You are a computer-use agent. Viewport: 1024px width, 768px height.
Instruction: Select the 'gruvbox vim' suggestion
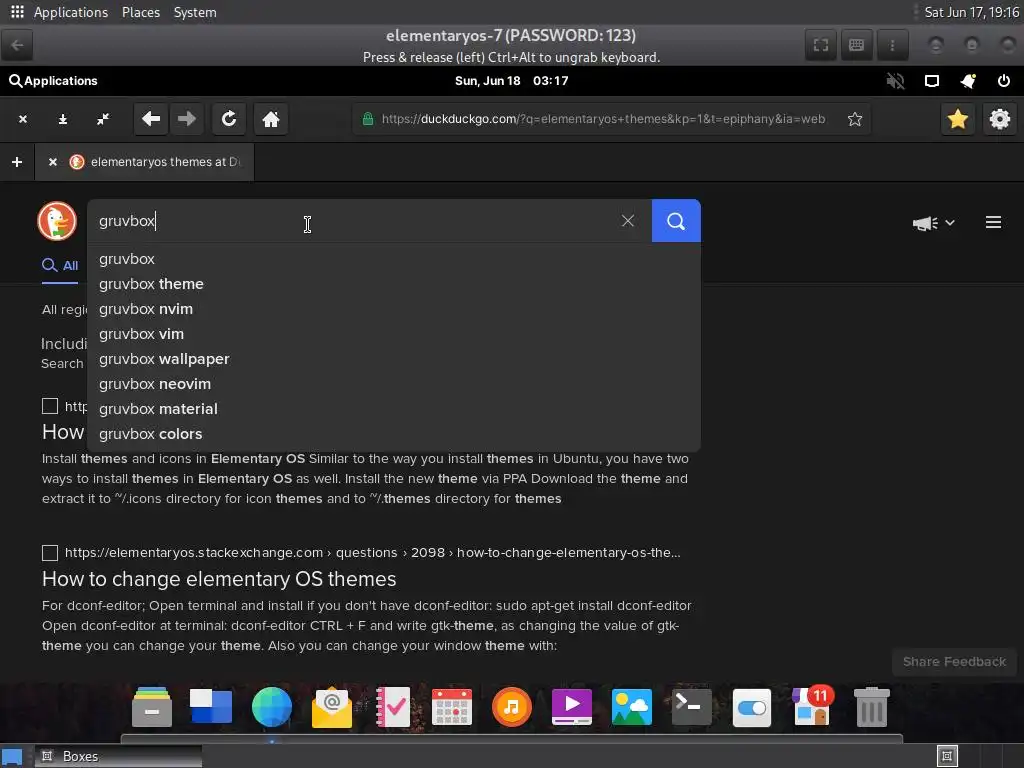coord(394,334)
